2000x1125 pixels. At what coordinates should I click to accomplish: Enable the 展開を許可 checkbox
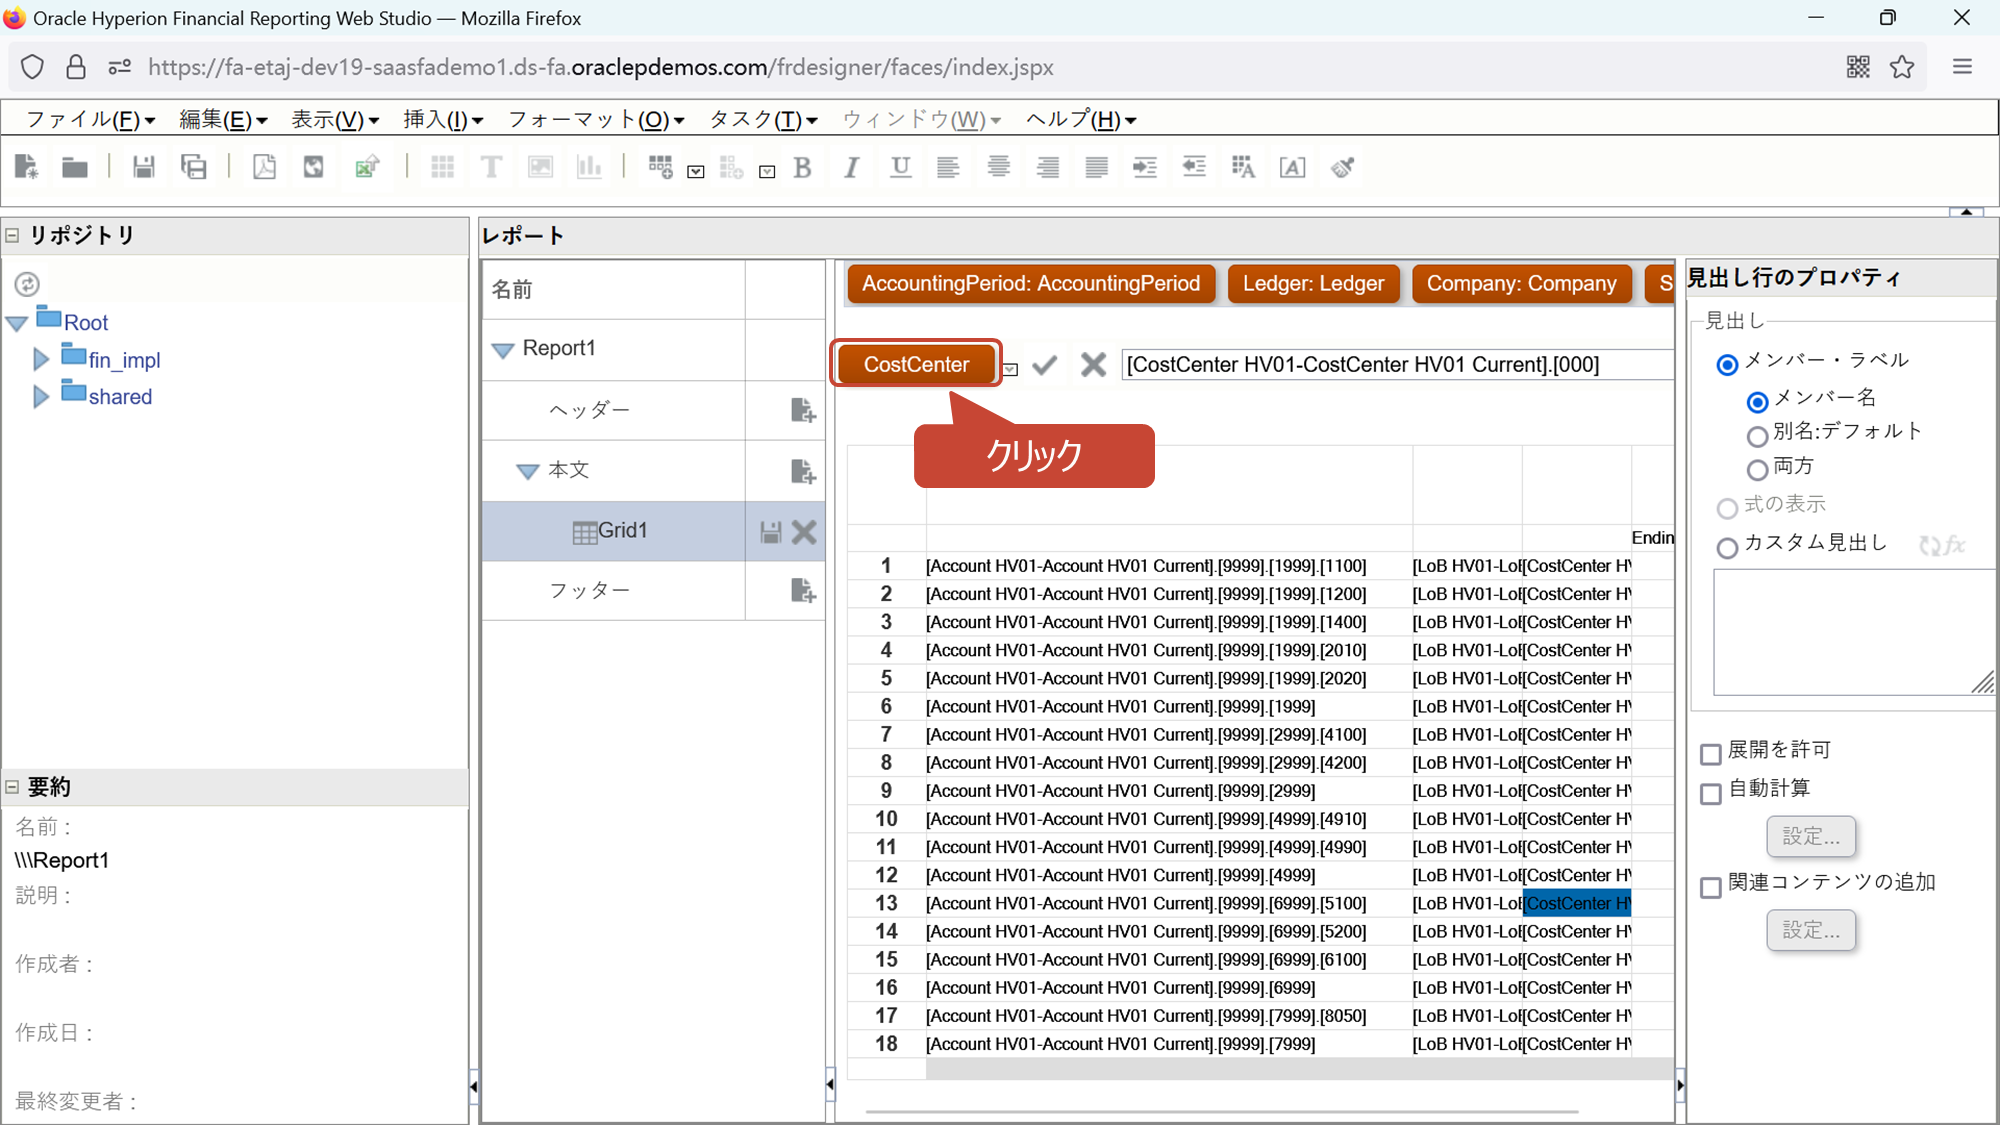click(x=1711, y=753)
